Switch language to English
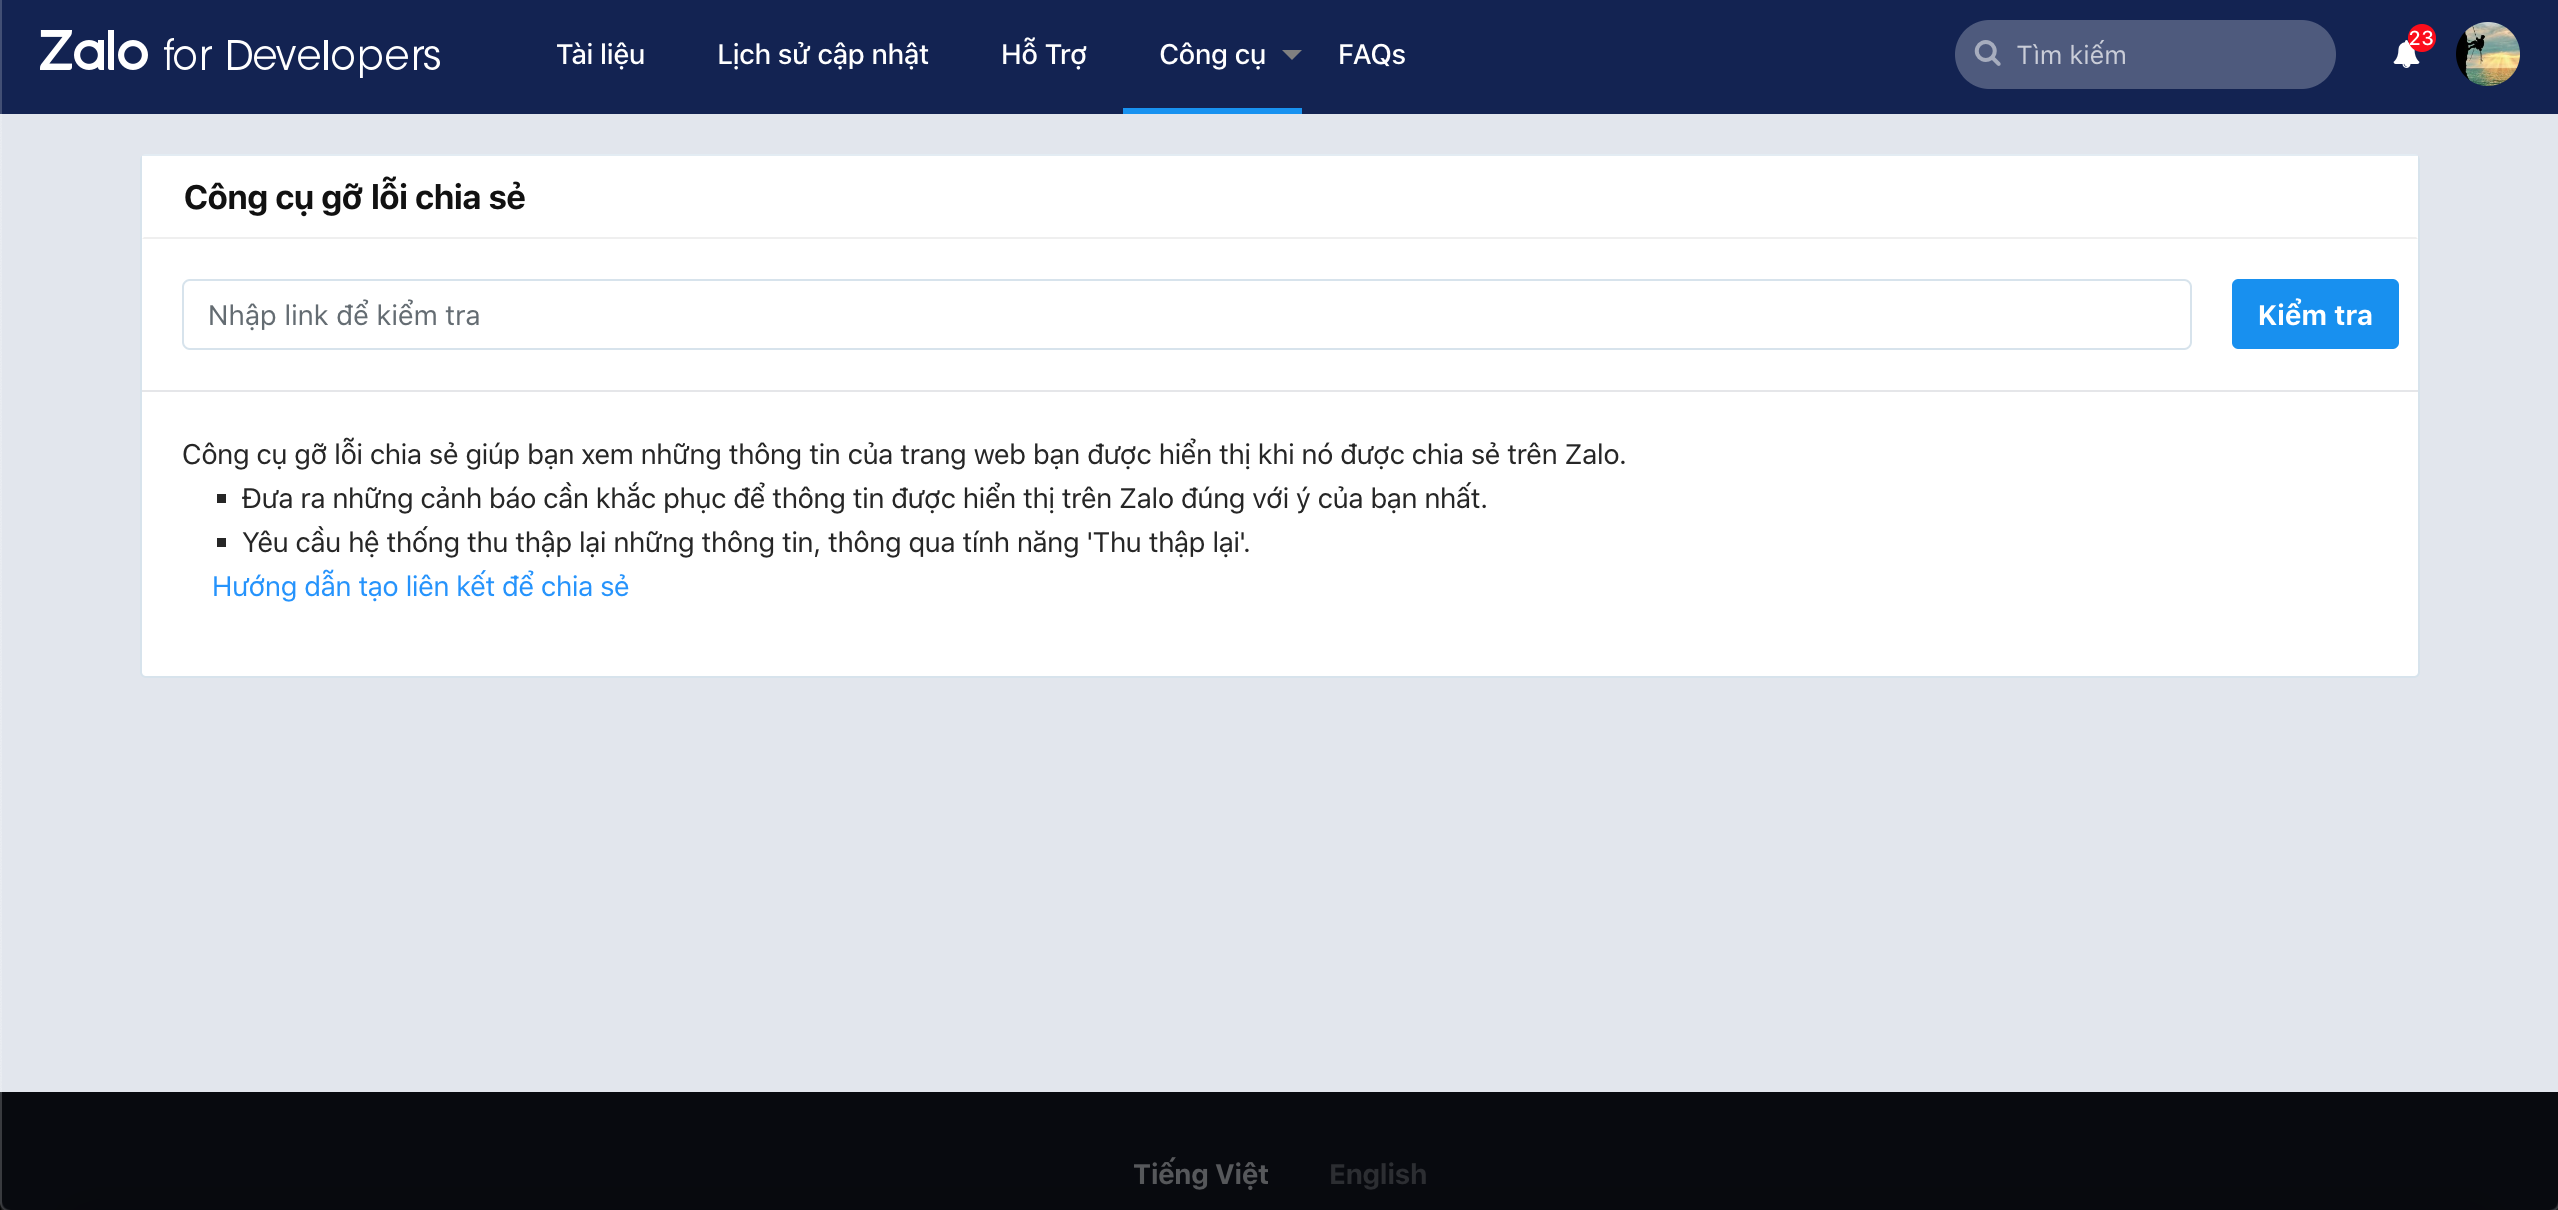2558x1210 pixels. [1377, 1174]
